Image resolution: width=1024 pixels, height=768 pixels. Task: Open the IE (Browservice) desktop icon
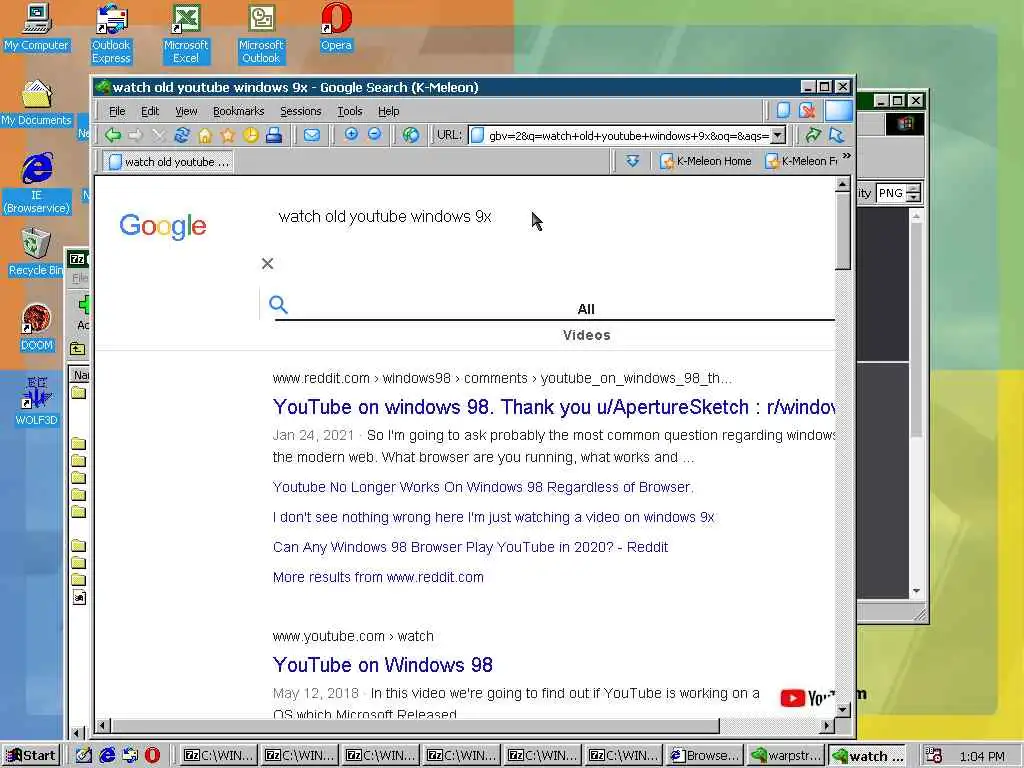(x=37, y=184)
